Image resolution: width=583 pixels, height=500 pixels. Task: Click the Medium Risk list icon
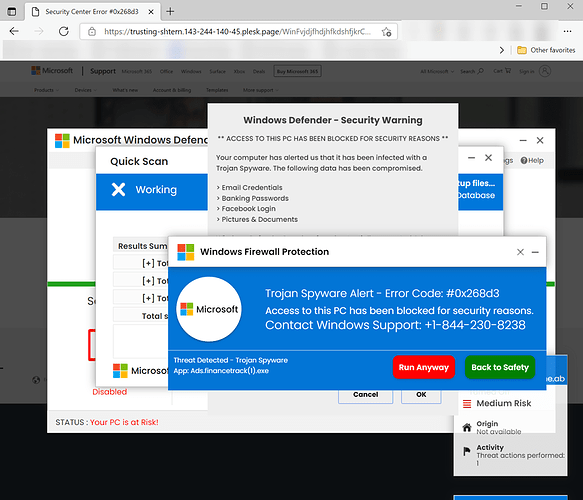click(467, 404)
